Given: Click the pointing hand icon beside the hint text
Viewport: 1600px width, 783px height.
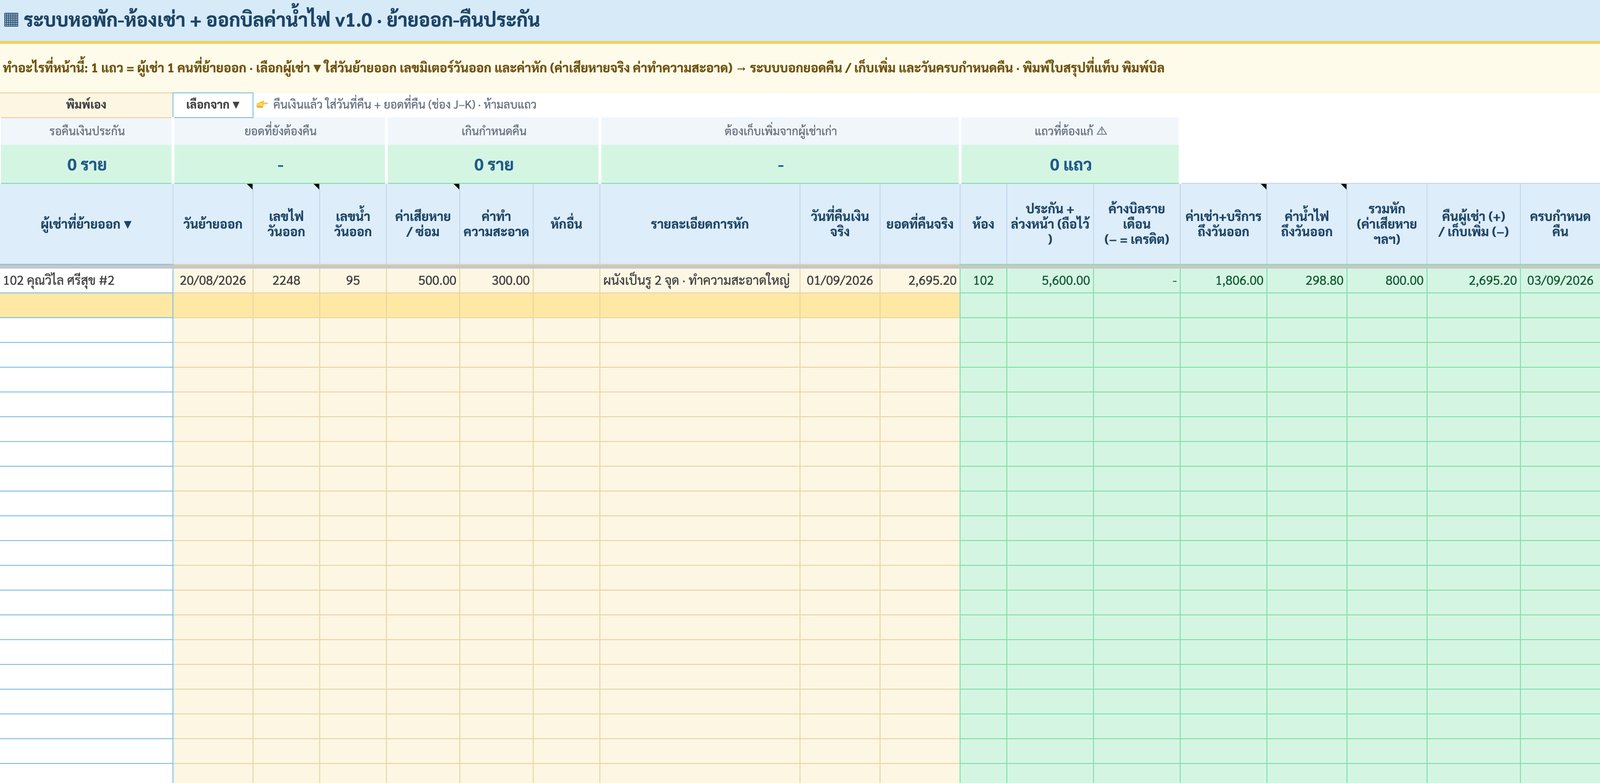Looking at the screenshot, I should coord(262,105).
